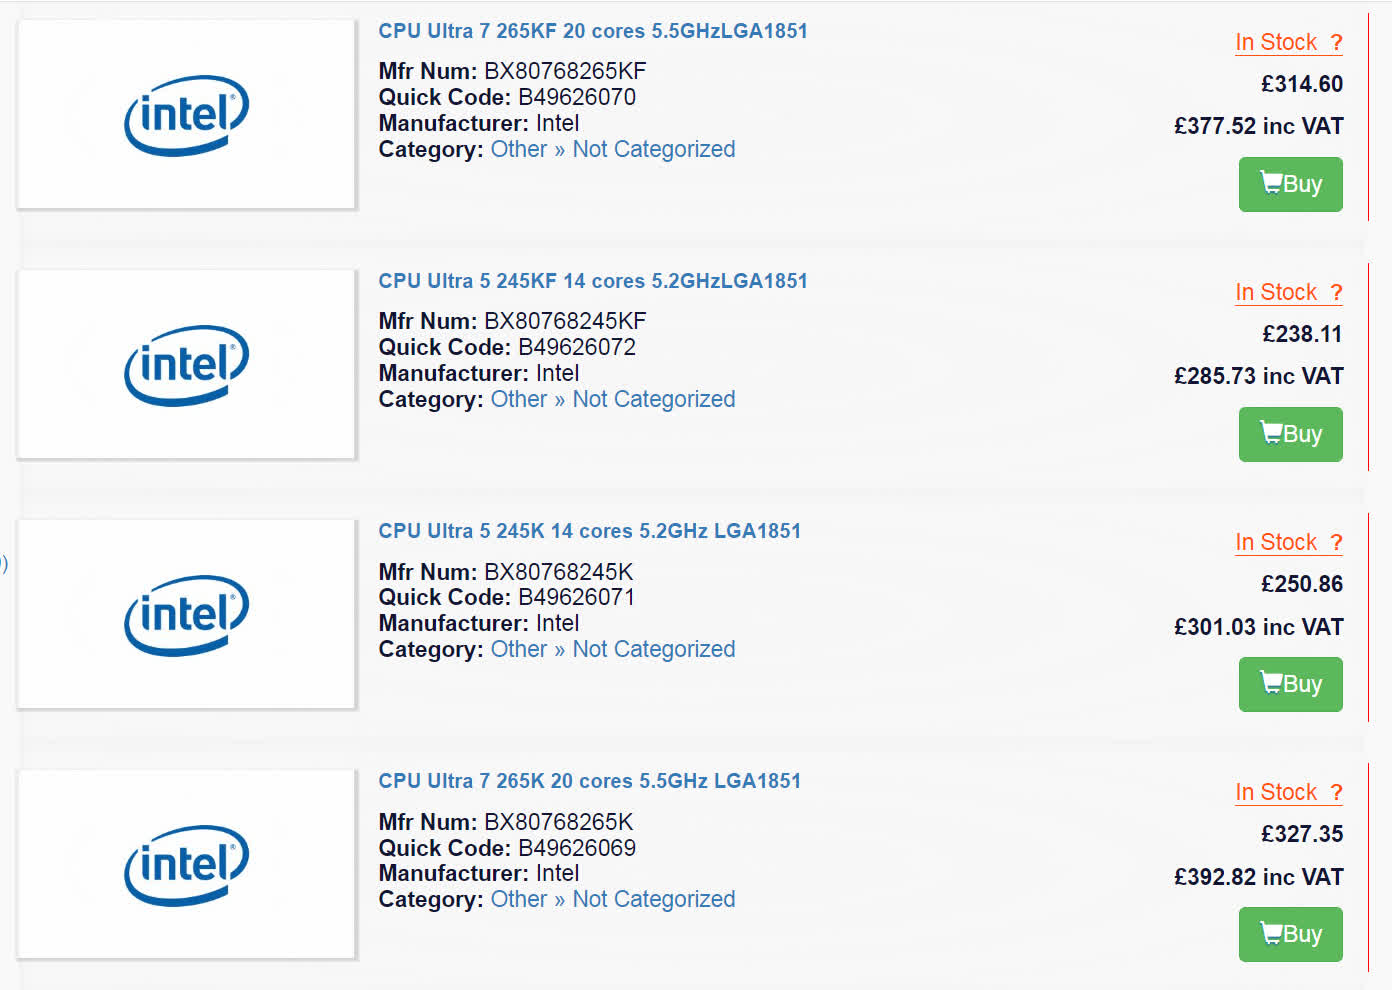Click Buy button for Ultra 7 265KF

[1290, 184]
